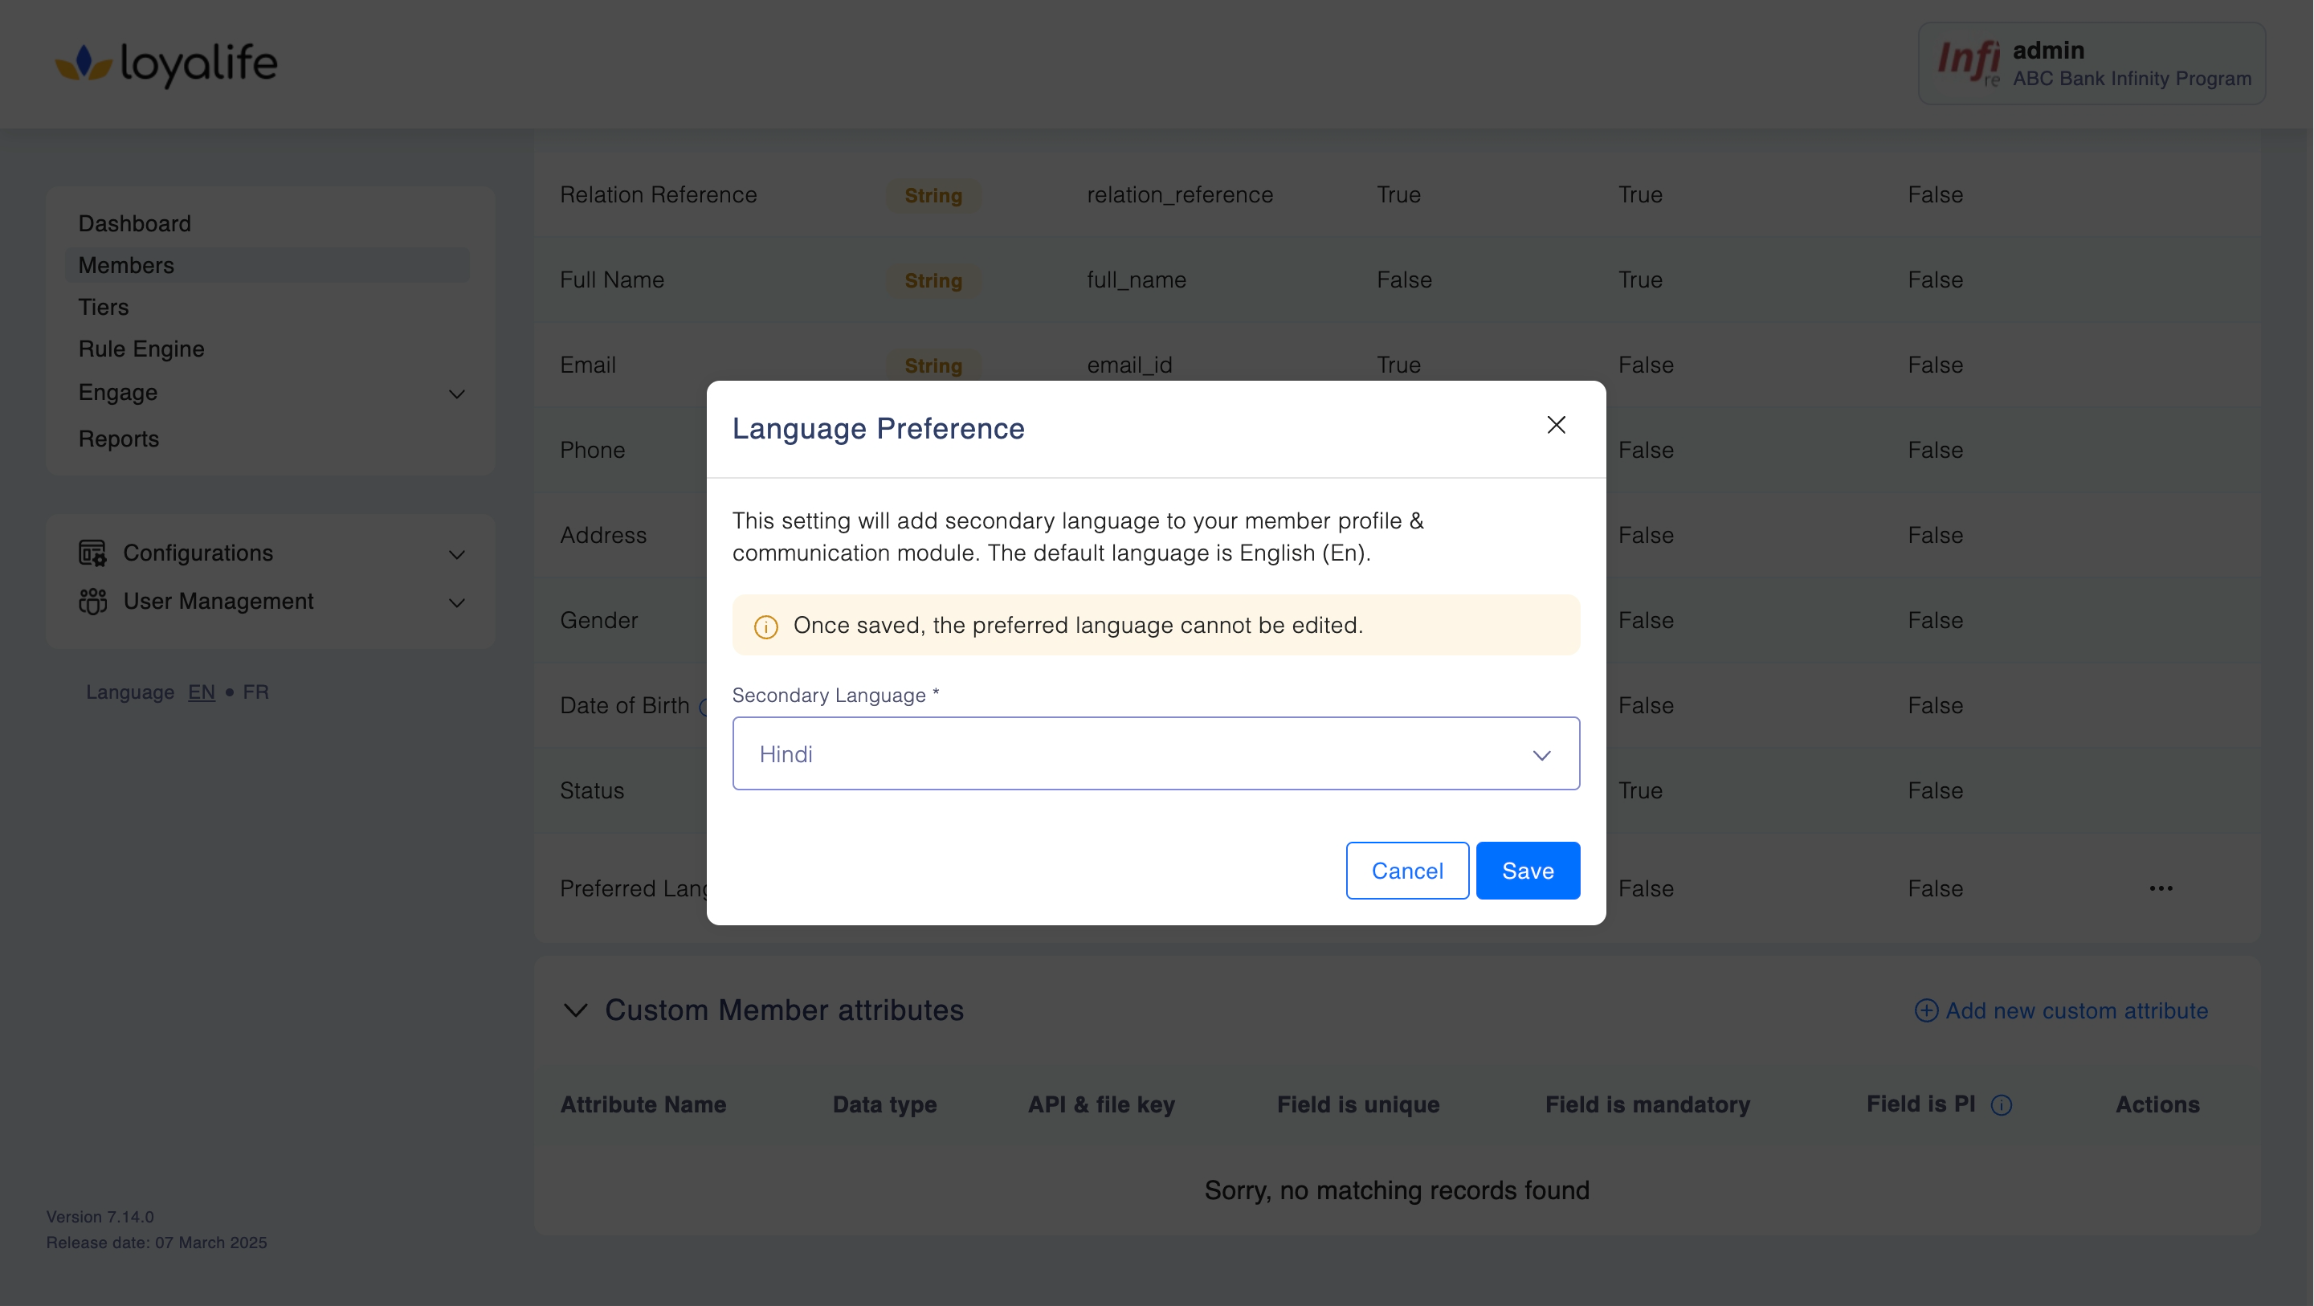Collapse Custom Member attributes section

tap(575, 1010)
